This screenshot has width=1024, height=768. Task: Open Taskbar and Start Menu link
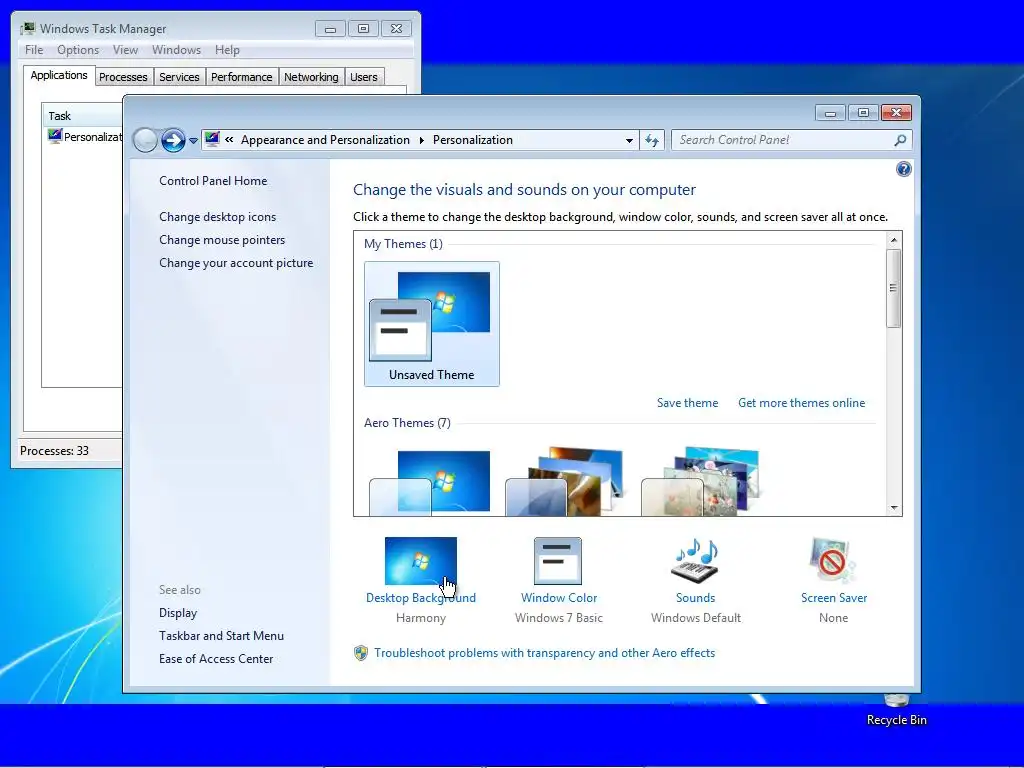221,635
